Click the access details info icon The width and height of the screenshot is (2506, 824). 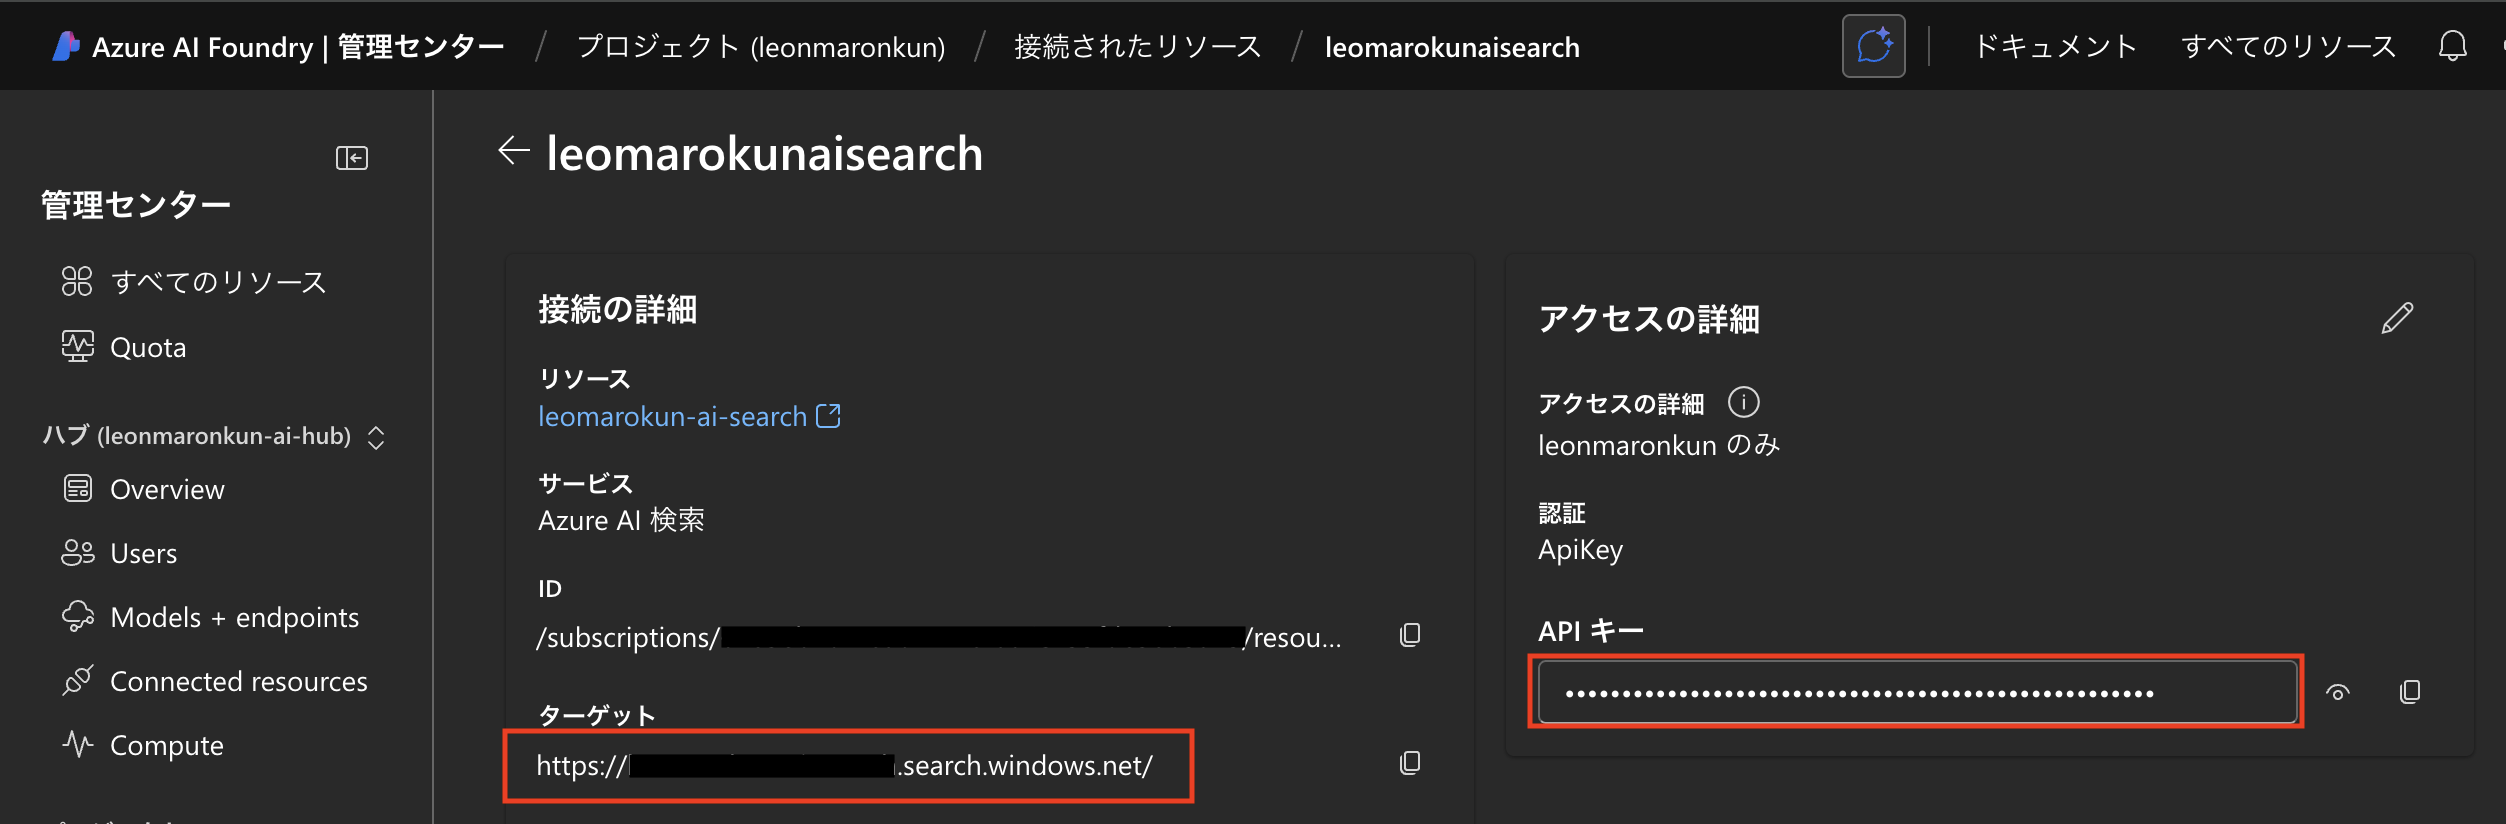coord(1743,402)
